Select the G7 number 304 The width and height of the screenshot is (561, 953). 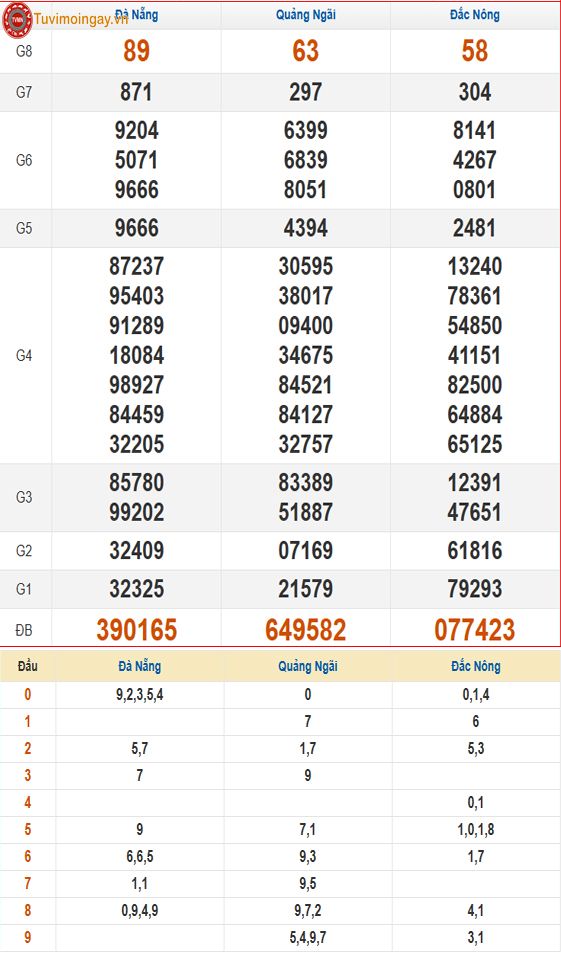tap(475, 92)
